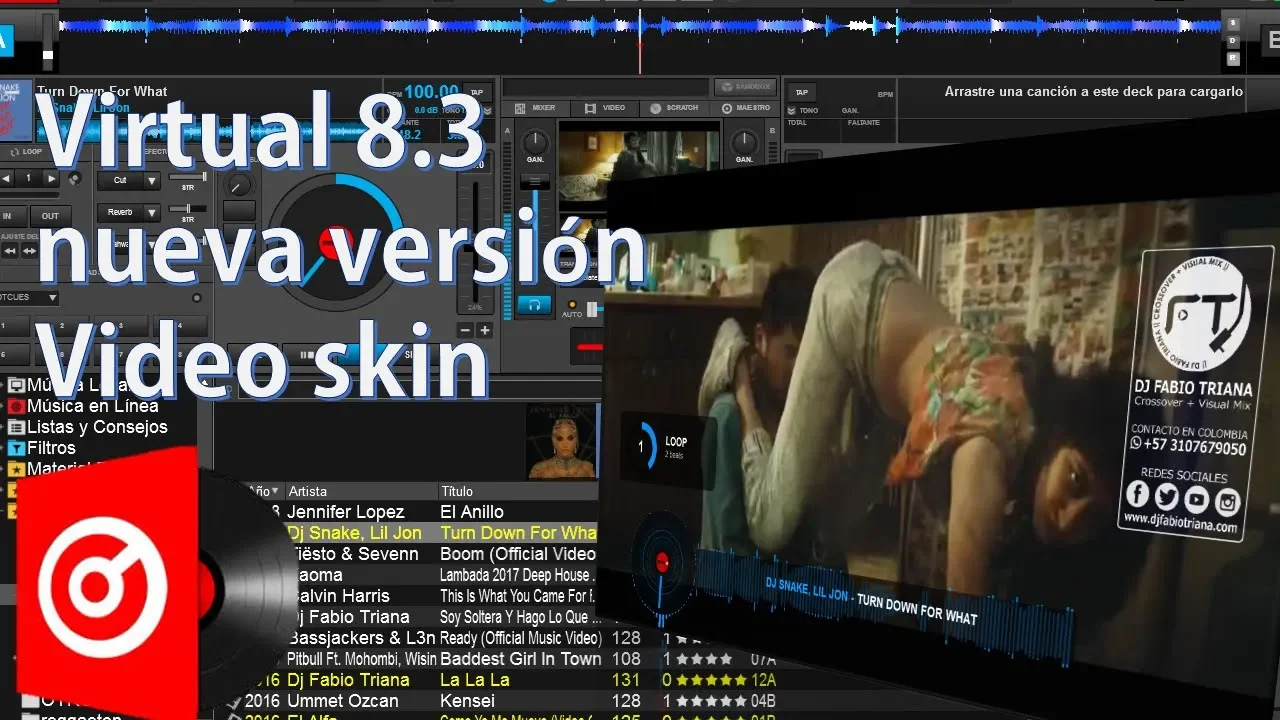
Task: Decrease loop length with left arrow
Action: [6, 178]
